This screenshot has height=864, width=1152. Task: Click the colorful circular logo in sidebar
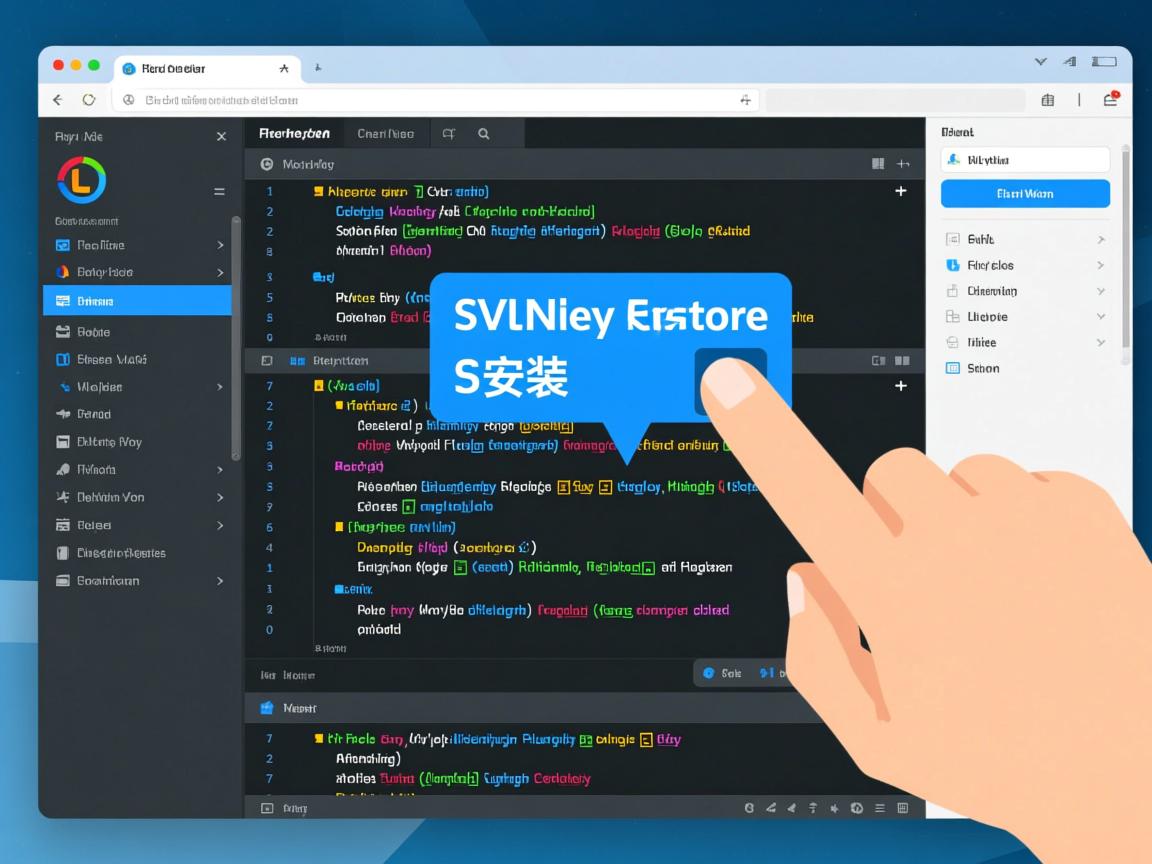click(81, 180)
